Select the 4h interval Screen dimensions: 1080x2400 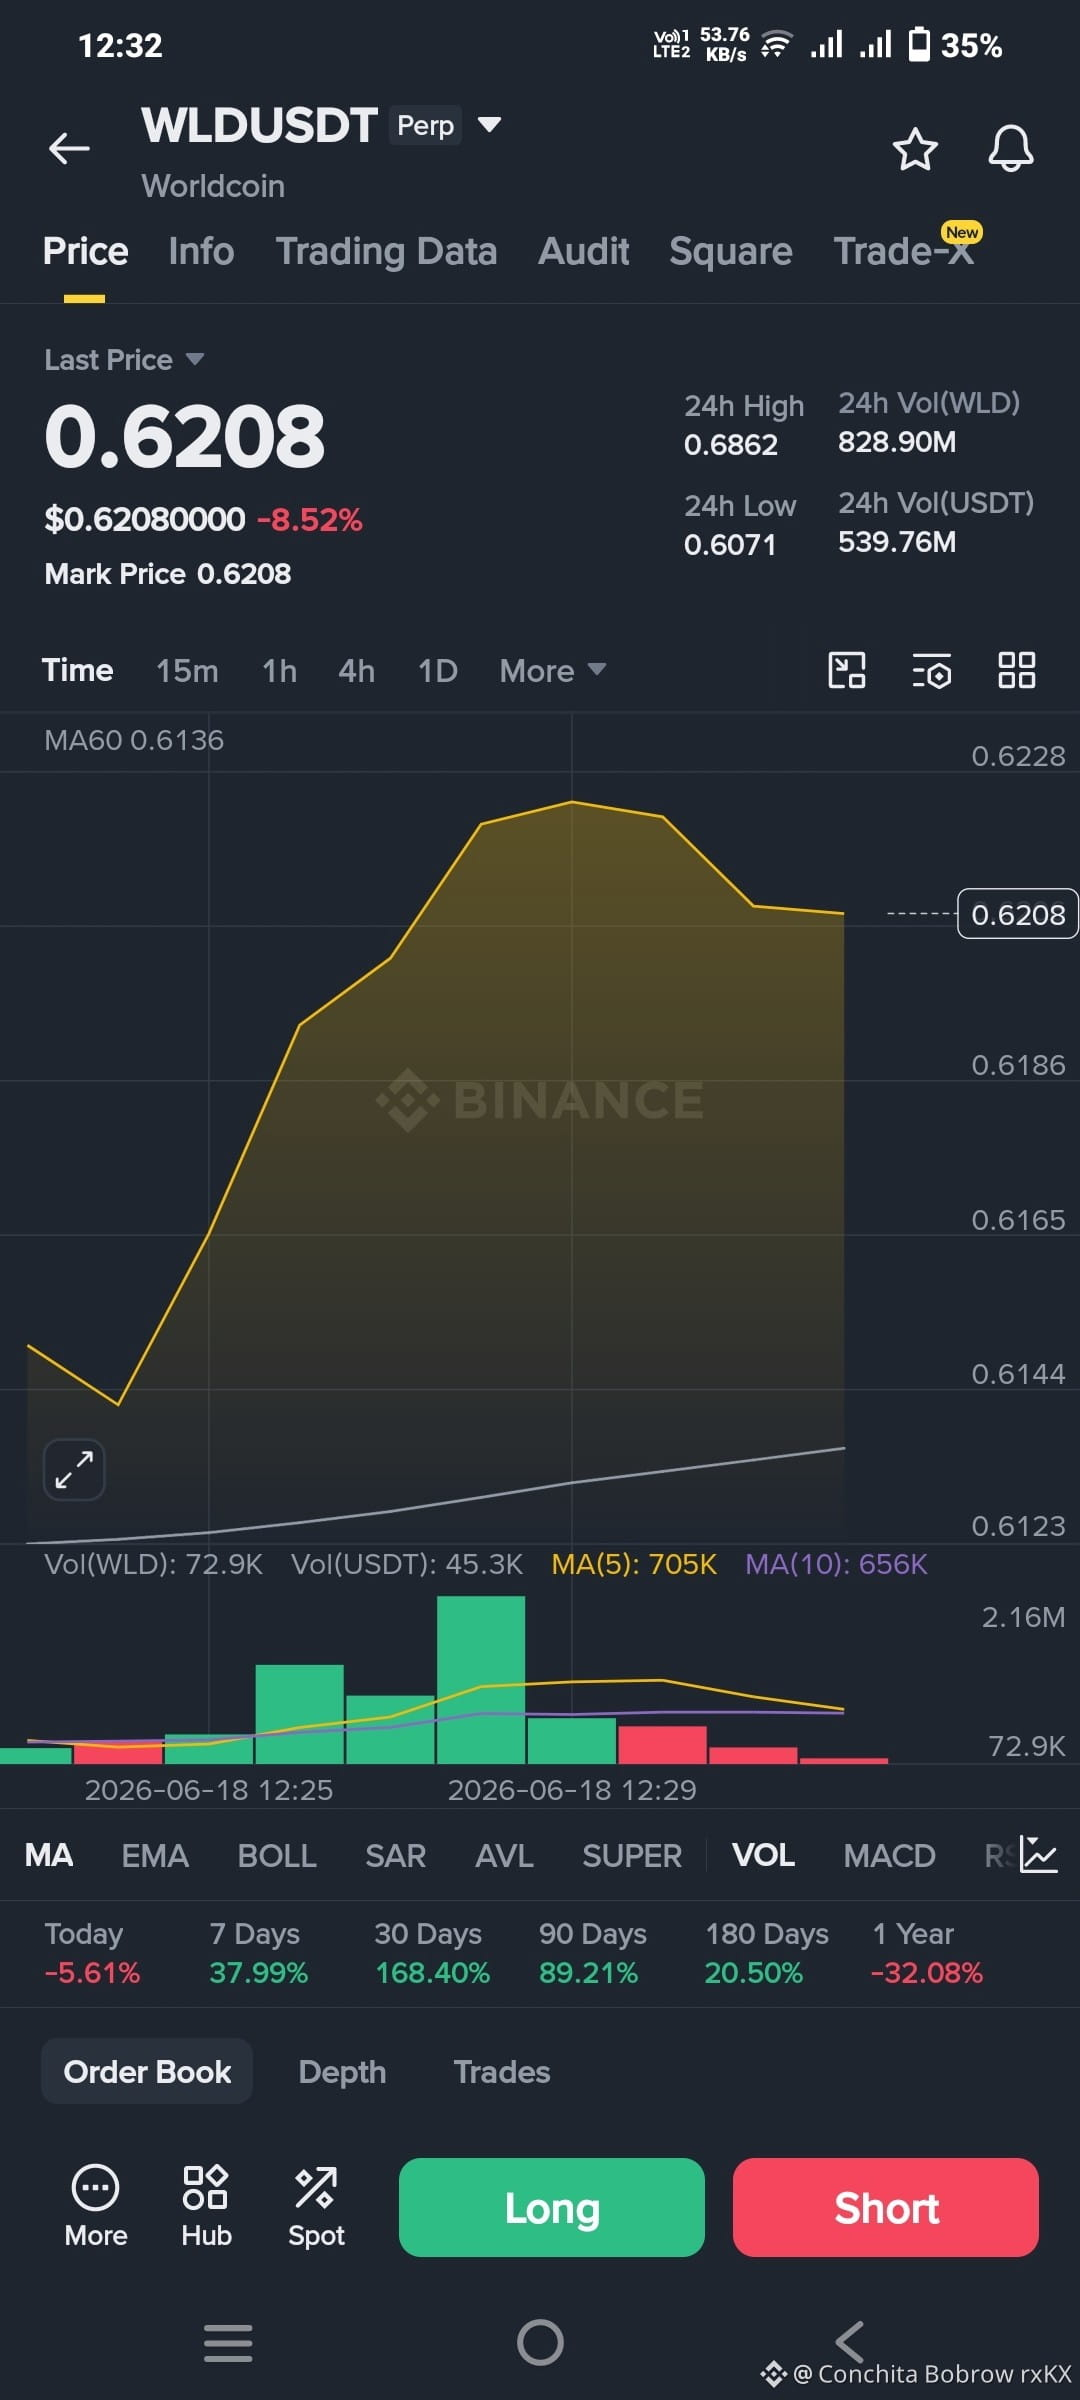coord(356,670)
